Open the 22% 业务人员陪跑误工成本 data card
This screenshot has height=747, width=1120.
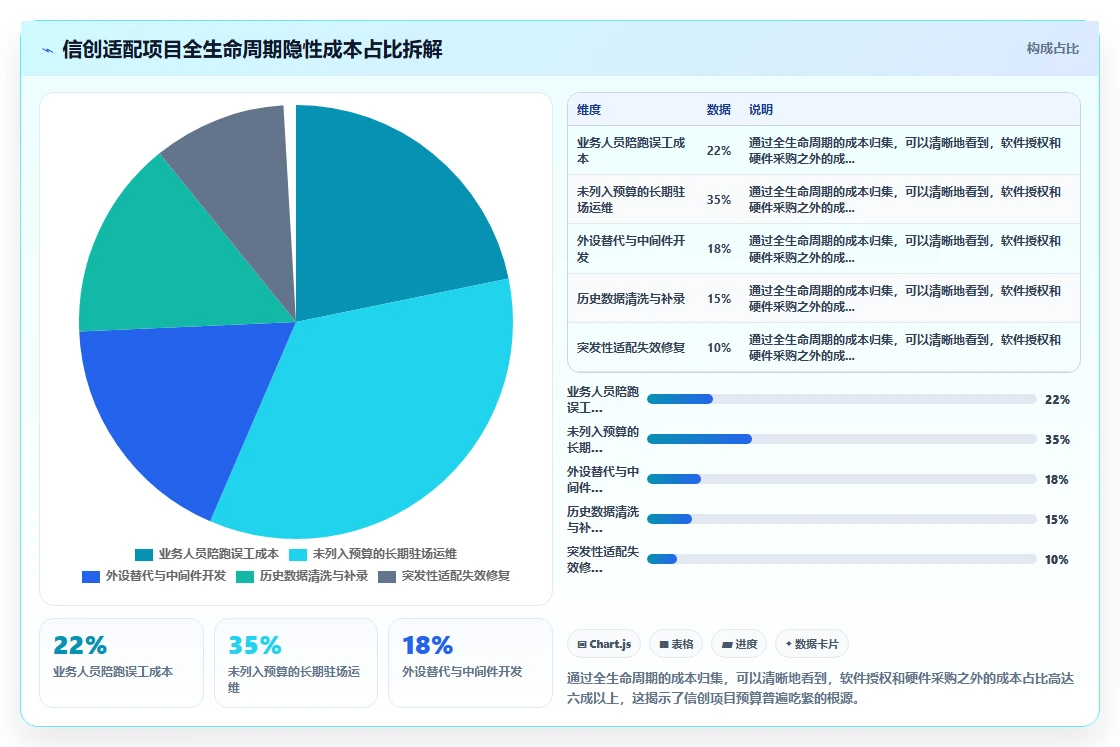pos(121,663)
